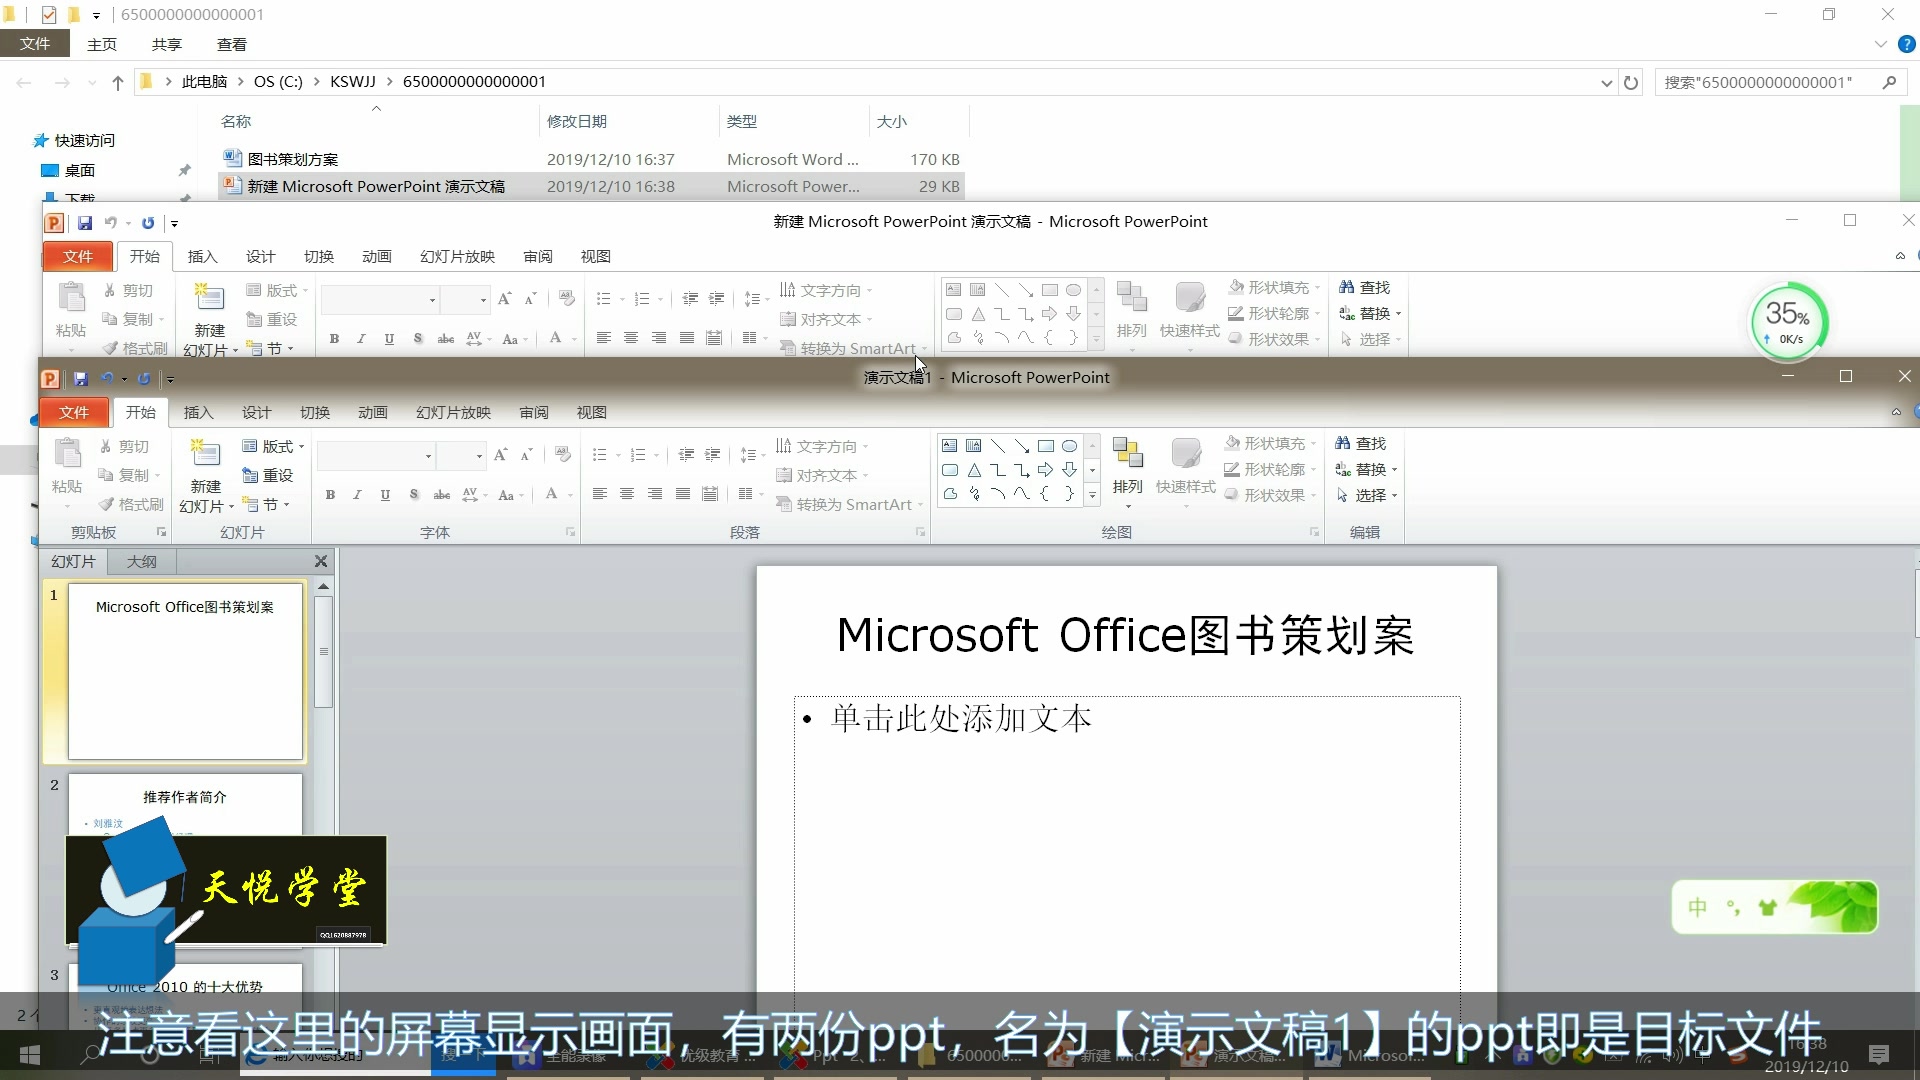Click Bold button in front PowerPoint window
This screenshot has height=1080, width=1920.
point(330,495)
